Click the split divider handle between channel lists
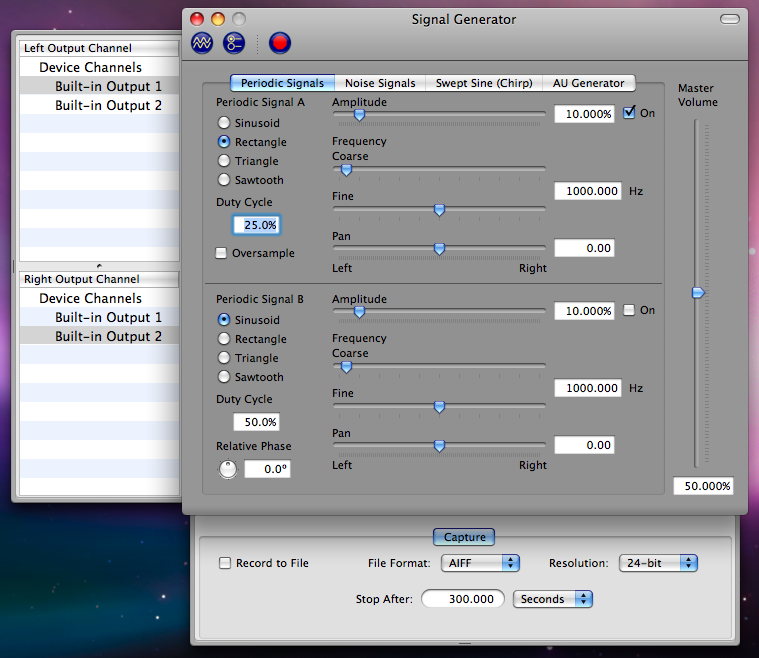Screen dimensions: 759x658 click(x=99, y=266)
